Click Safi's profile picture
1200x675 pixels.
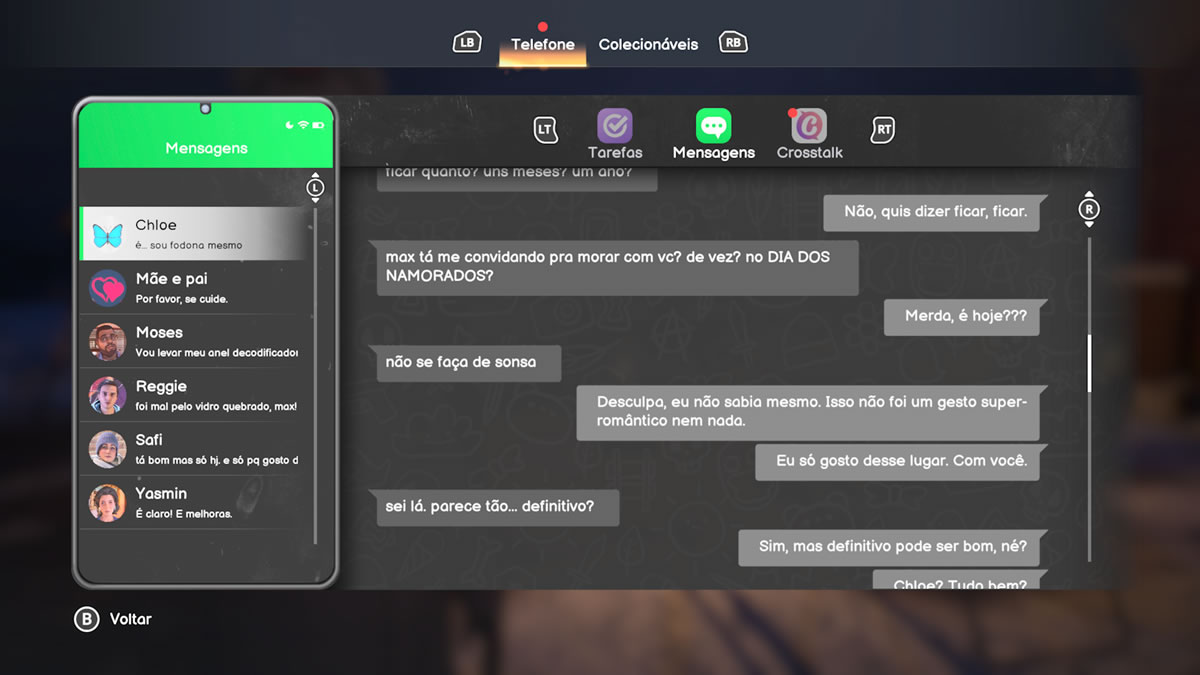pos(107,449)
